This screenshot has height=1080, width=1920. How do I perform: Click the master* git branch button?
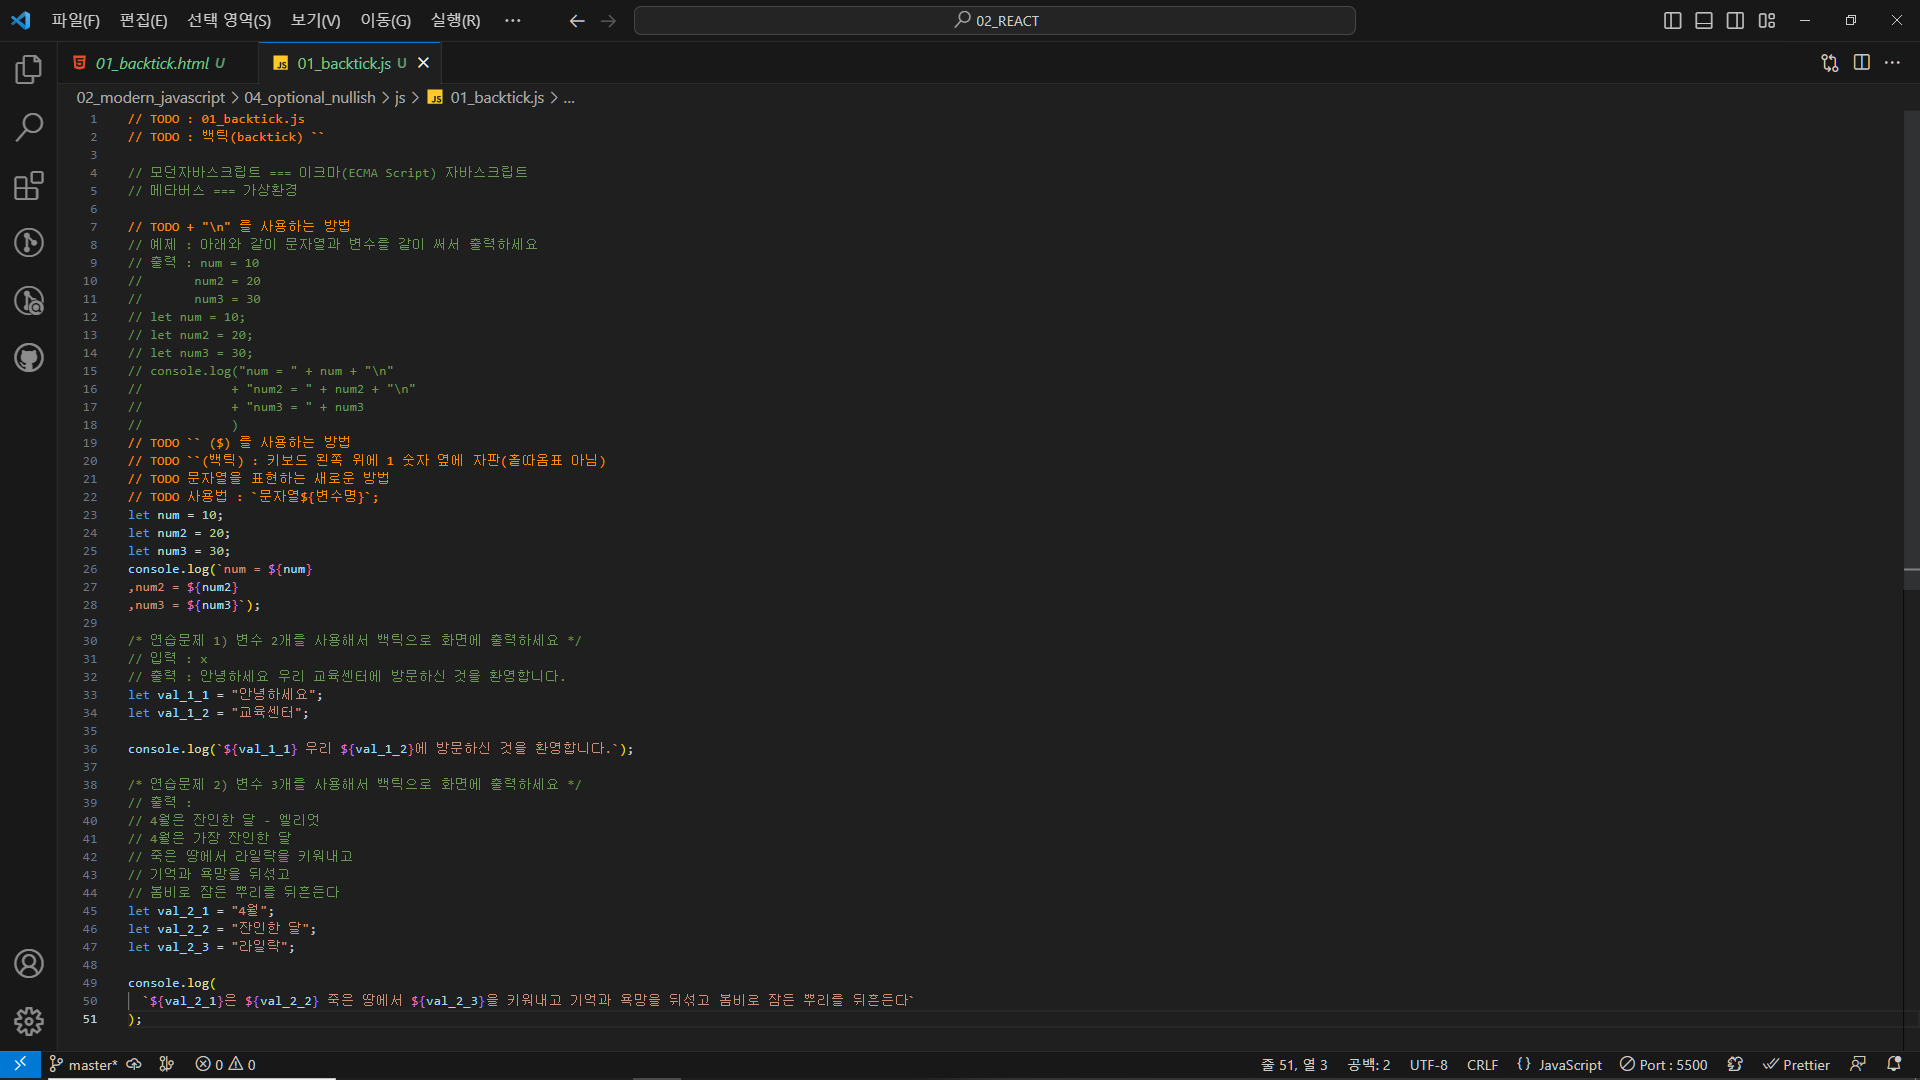83,1065
